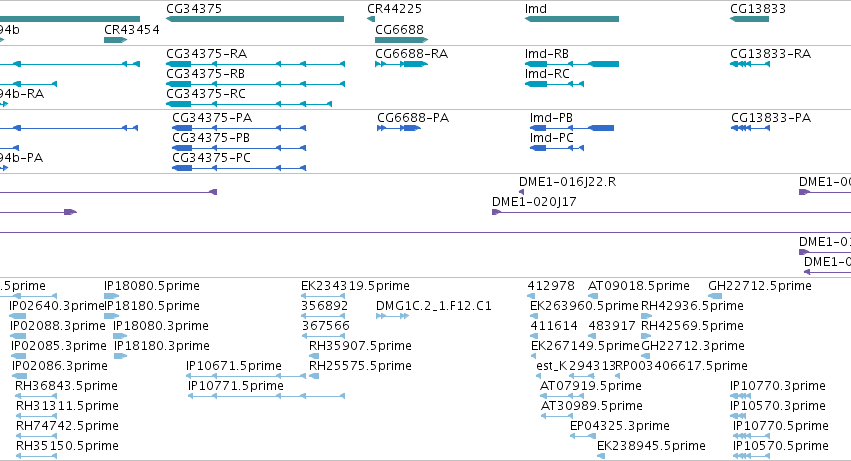This screenshot has width=851, height=461.
Task: Click the CR44225 gene feature
Action: [x=371, y=19]
